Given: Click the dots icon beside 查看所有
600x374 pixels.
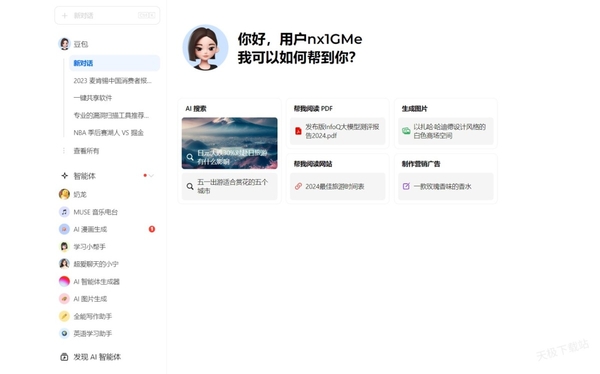Looking at the screenshot, I should [x=64, y=151].
